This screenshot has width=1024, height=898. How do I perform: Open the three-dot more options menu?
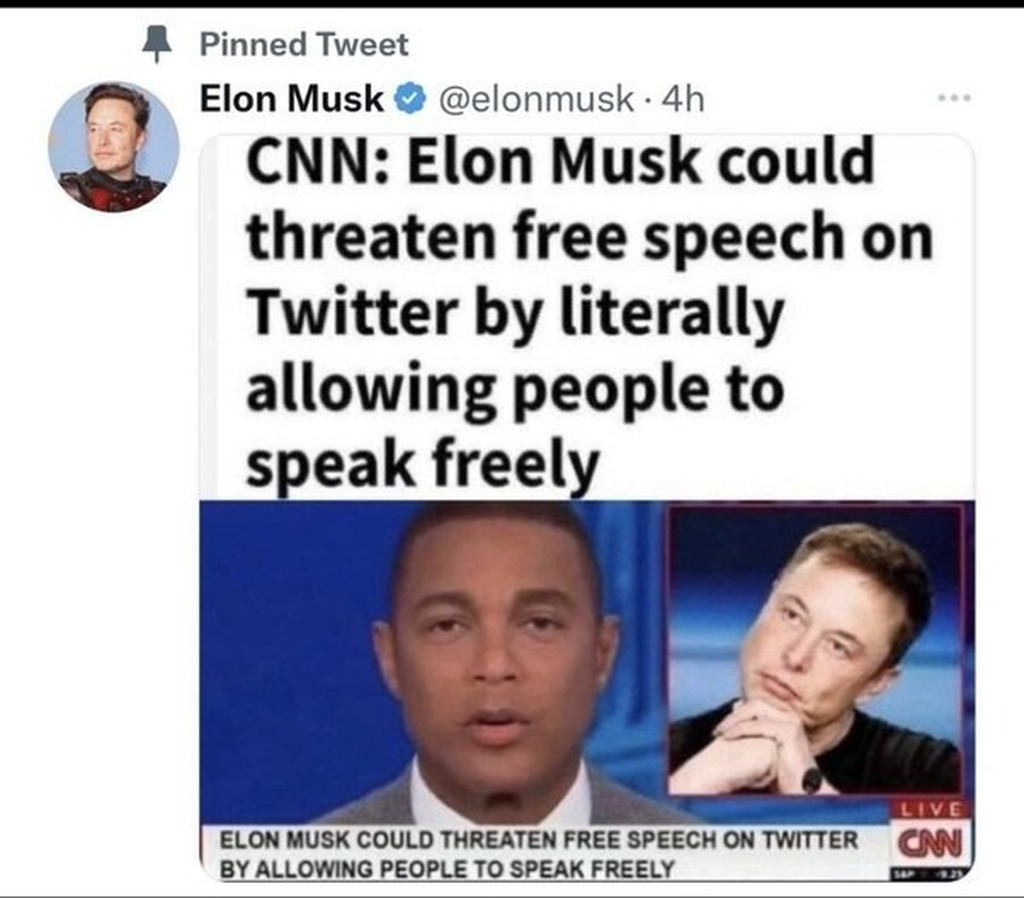tap(956, 99)
